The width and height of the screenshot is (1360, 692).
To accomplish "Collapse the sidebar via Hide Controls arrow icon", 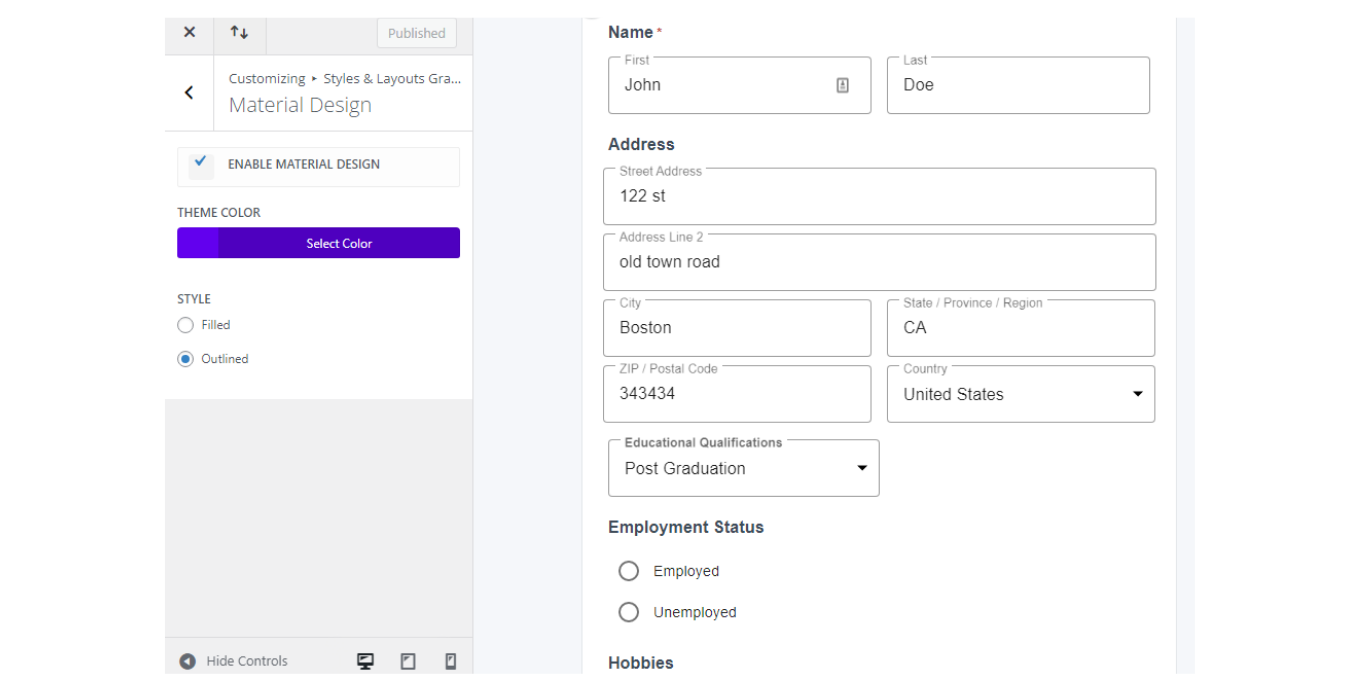I will (187, 660).
